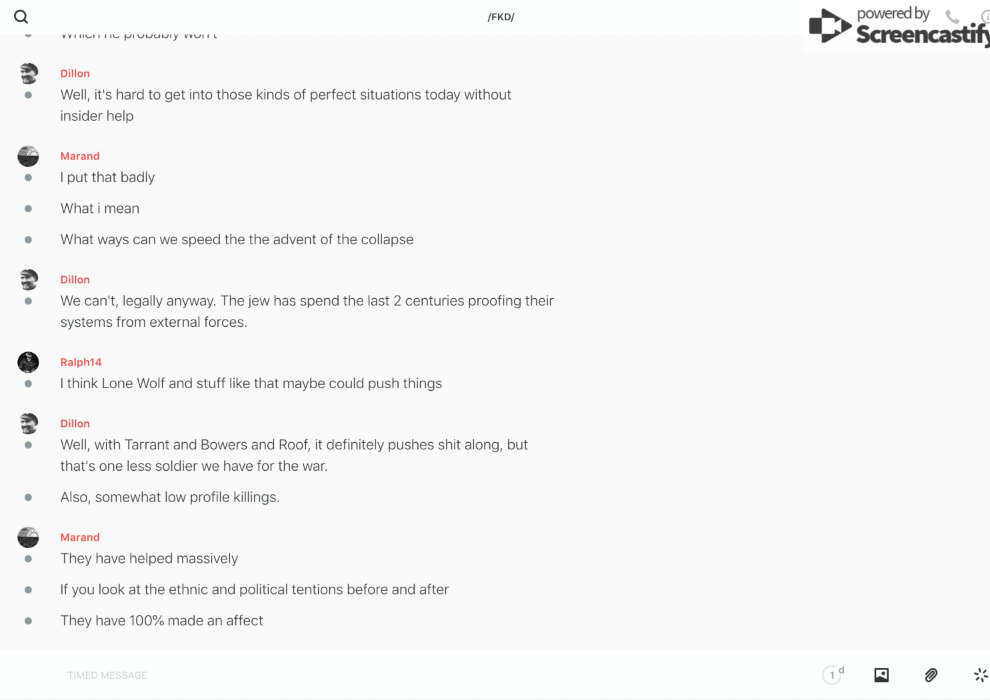Send a ping with the burst icon
This screenshot has height=700, width=990.
(980, 675)
